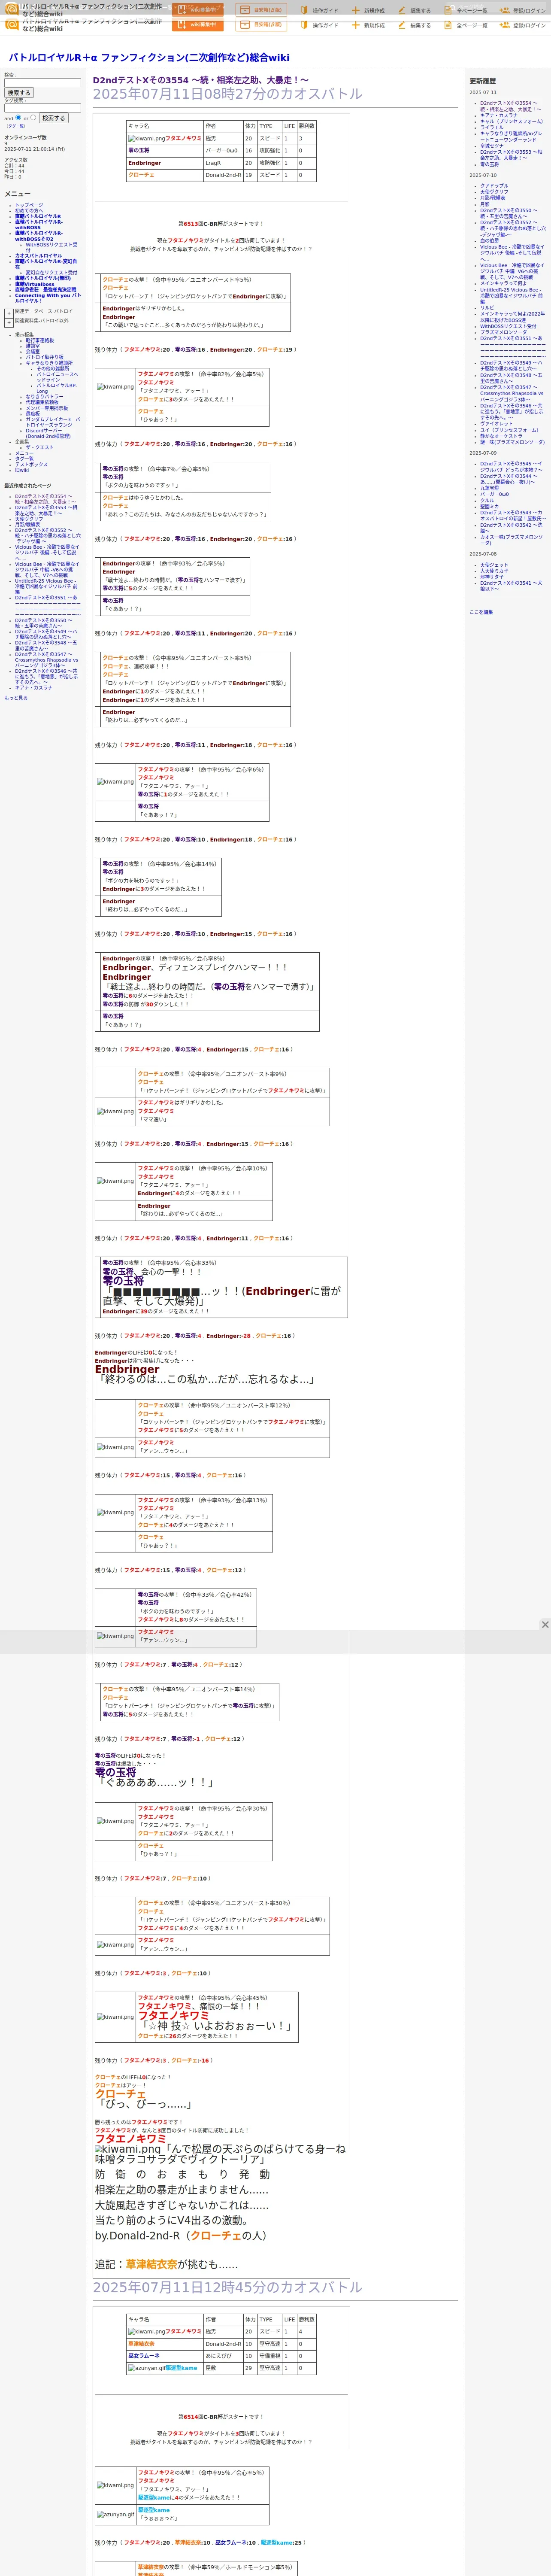The image size is (551, 2576).
Task: Open Connecting With you バトルロイヤル link
Action: pyautogui.click(x=47, y=298)
